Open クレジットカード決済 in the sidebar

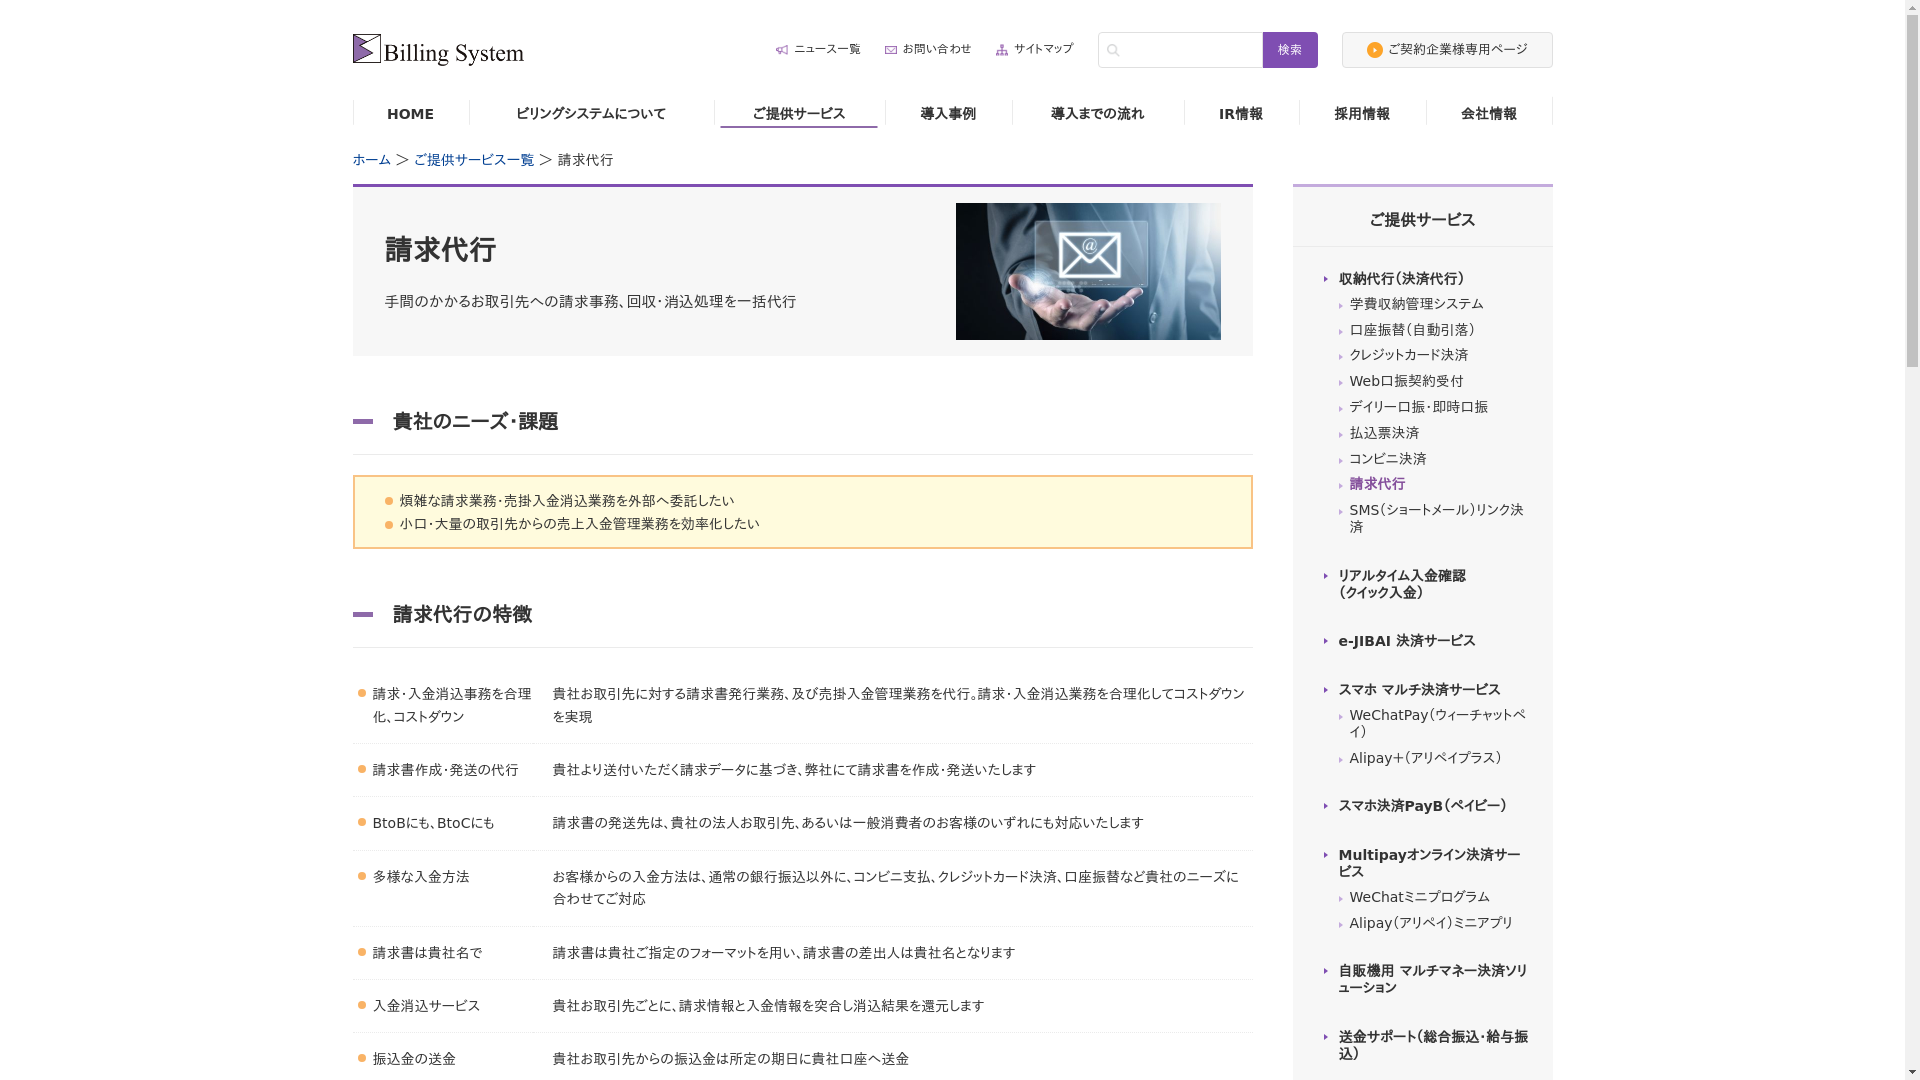(1408, 355)
